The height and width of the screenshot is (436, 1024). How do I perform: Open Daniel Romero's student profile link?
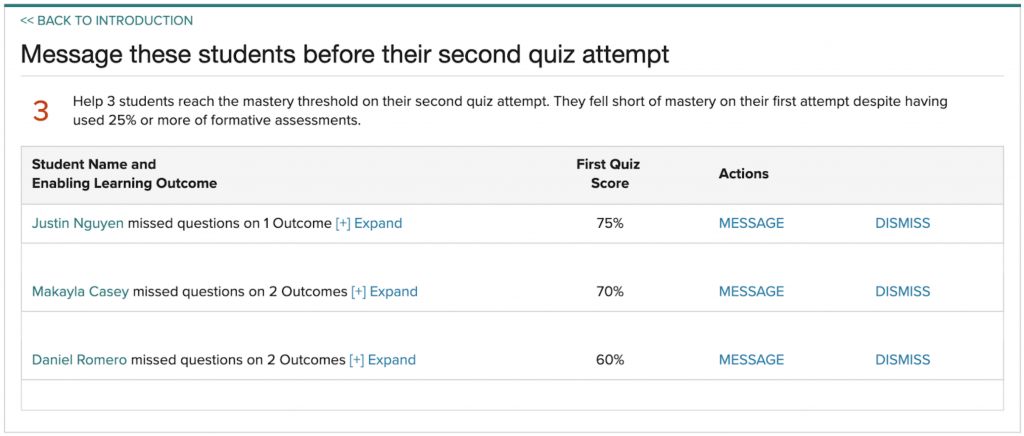[79, 360]
